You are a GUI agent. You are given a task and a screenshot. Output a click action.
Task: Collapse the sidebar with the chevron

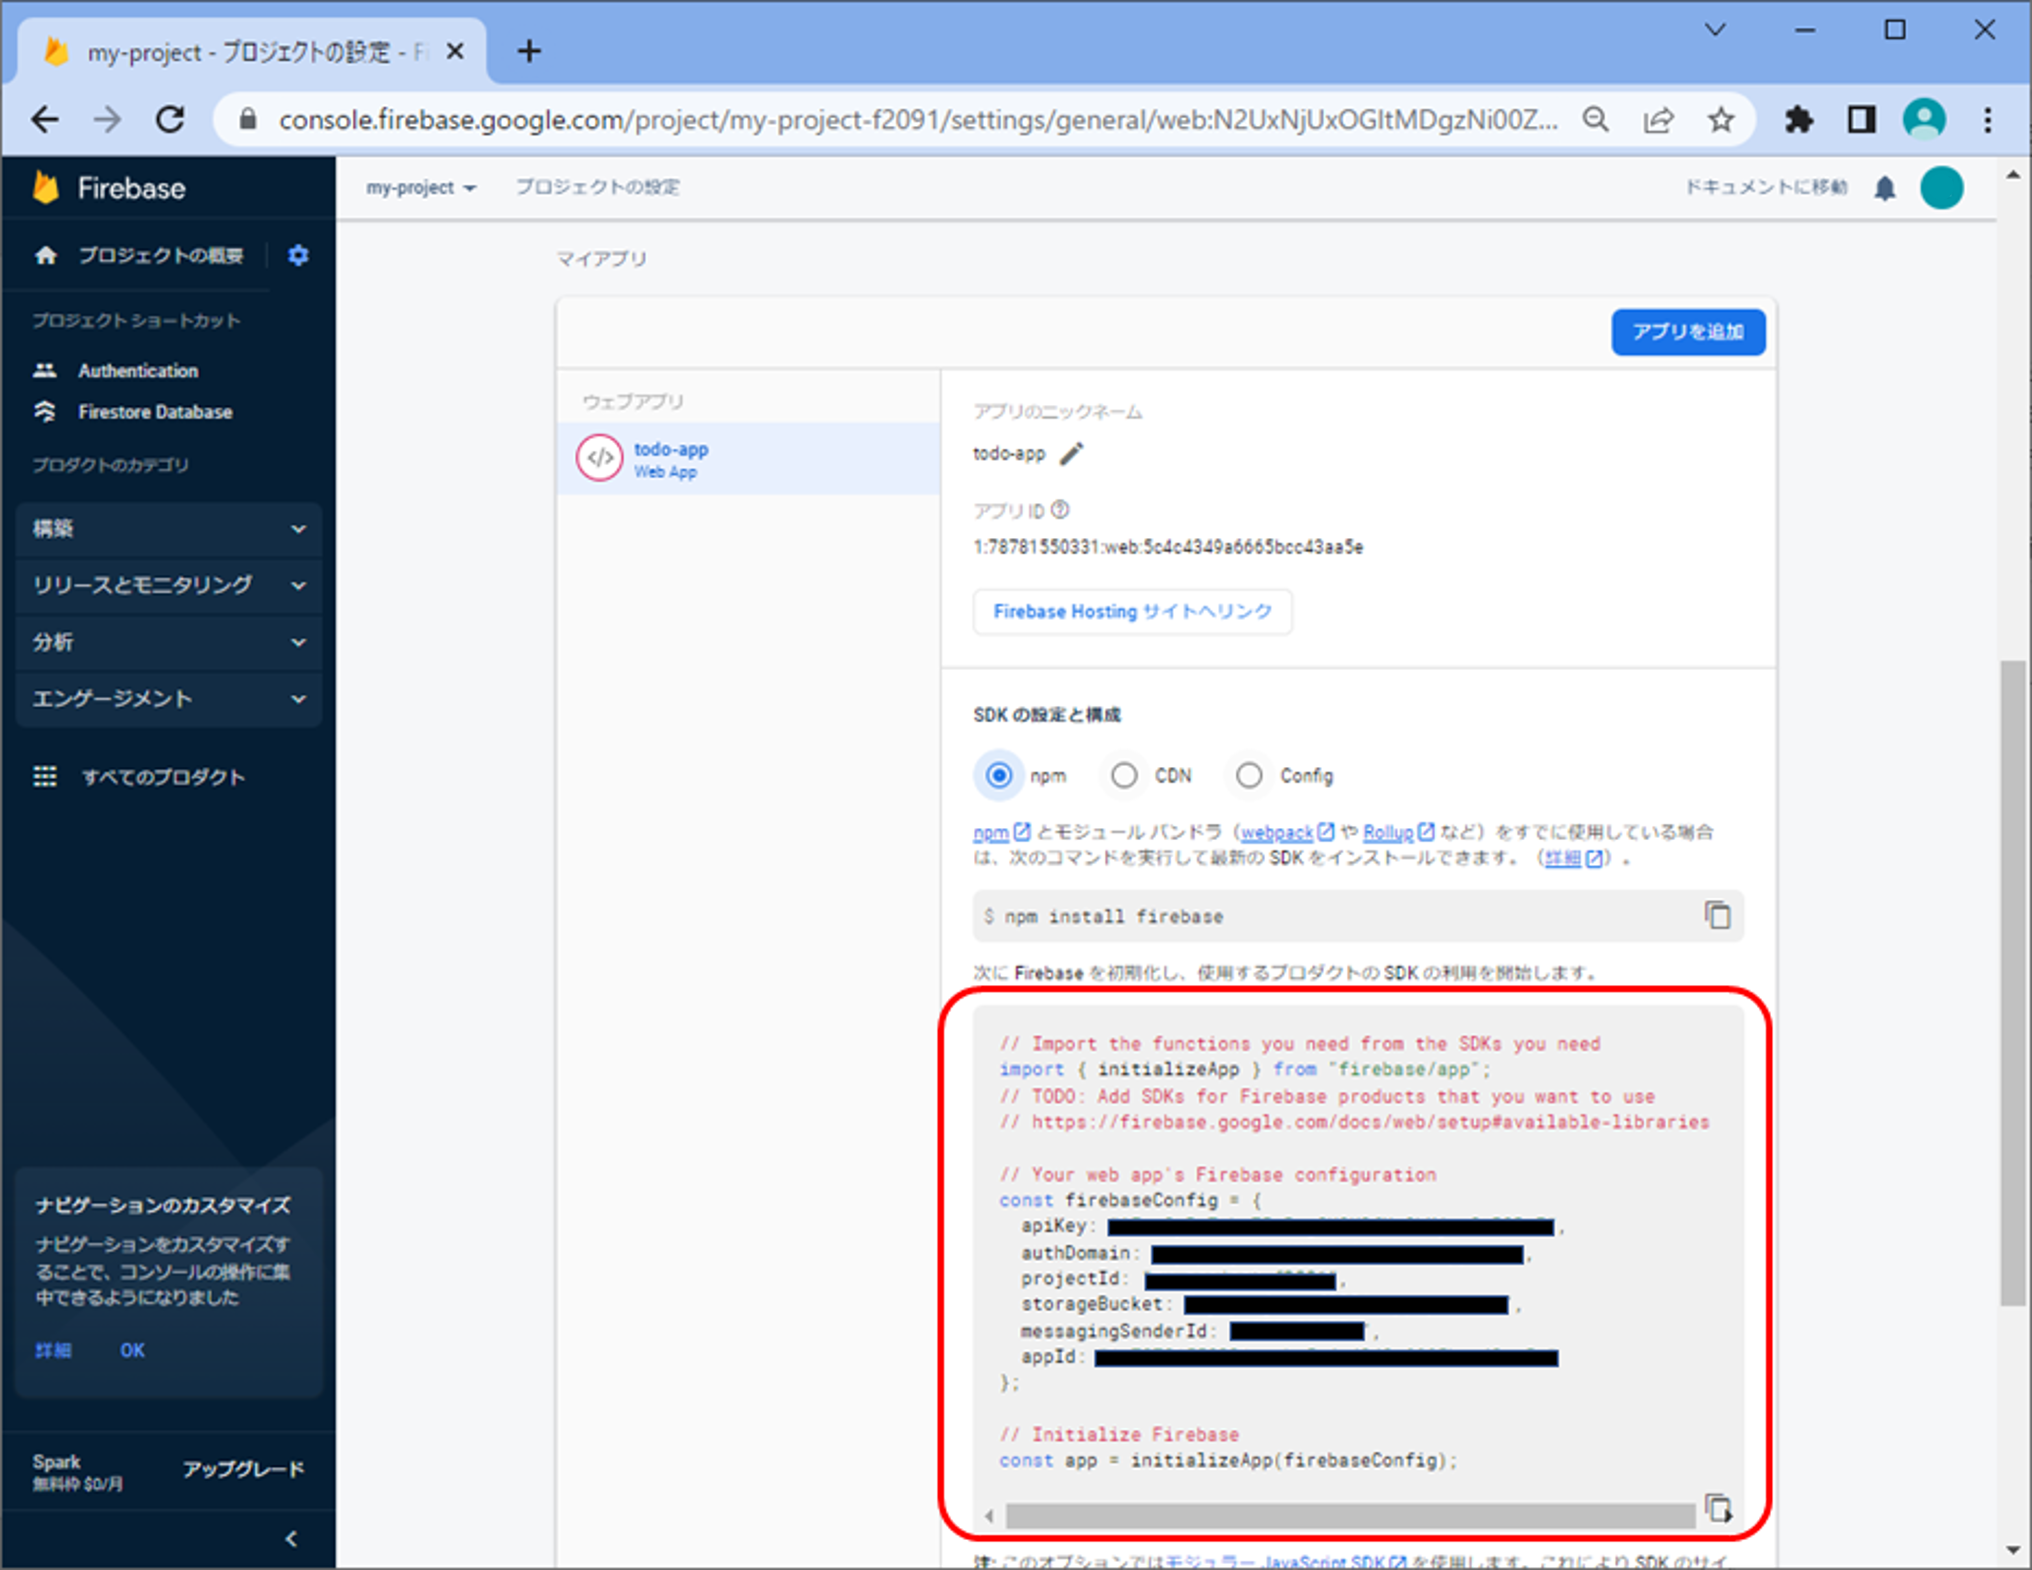click(x=291, y=1539)
